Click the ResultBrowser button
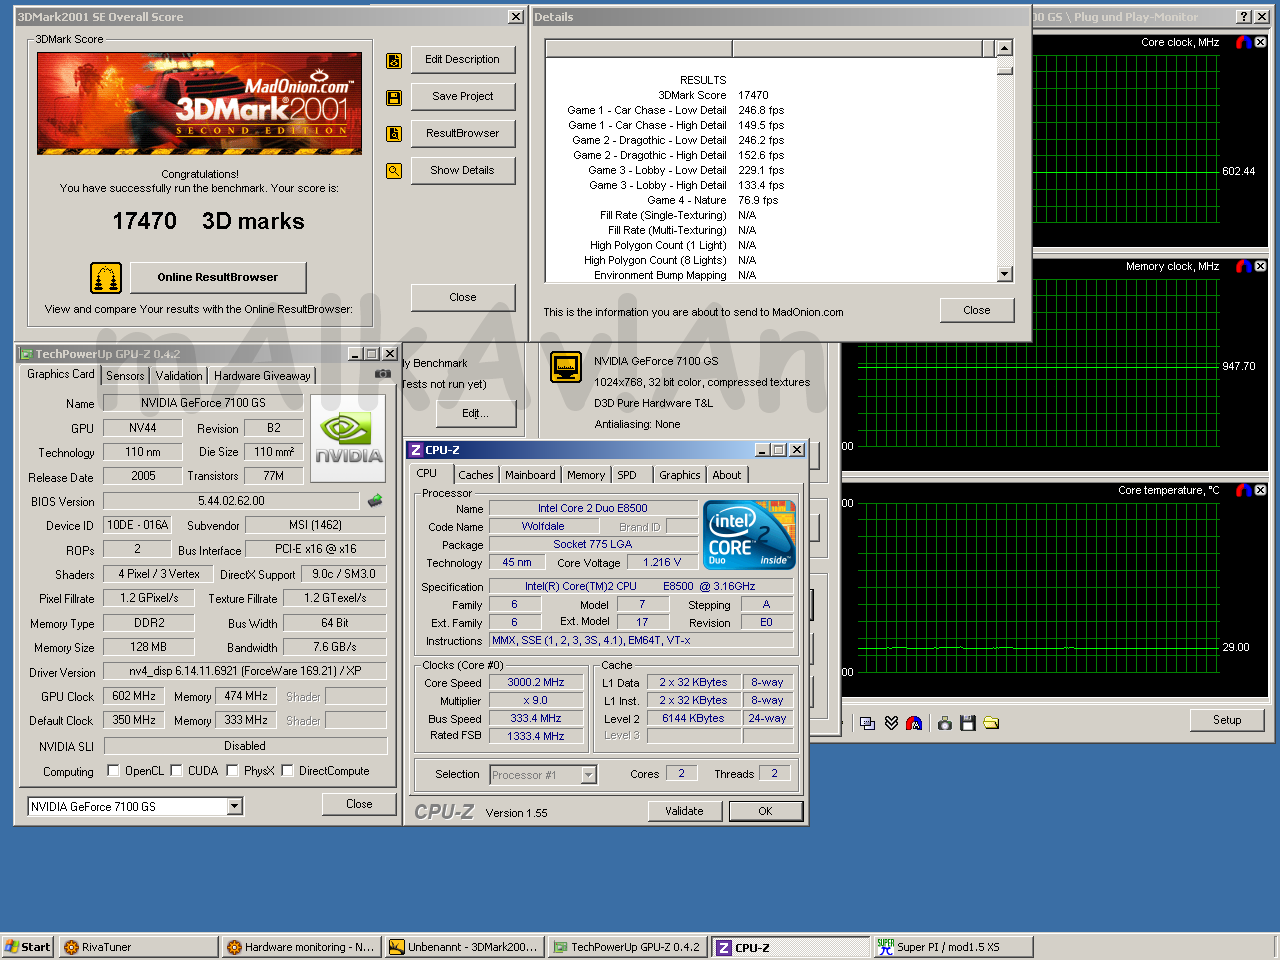 [462, 133]
